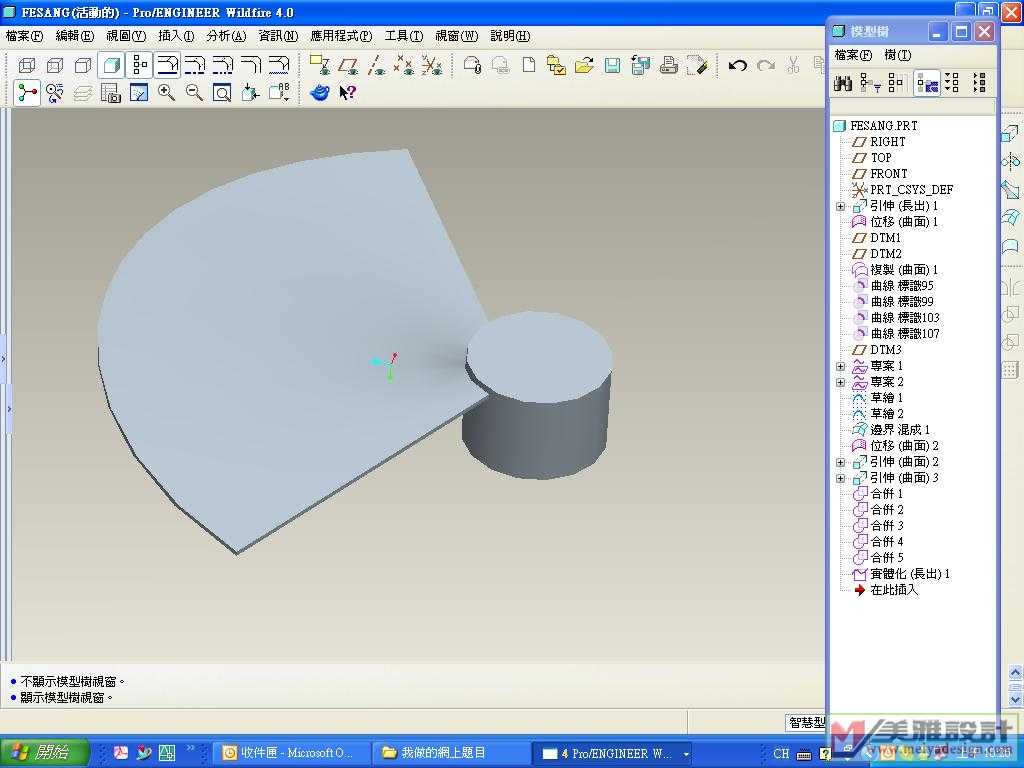The width and height of the screenshot is (1024, 768).
Task: Click the zoom in tool
Action: point(167,93)
